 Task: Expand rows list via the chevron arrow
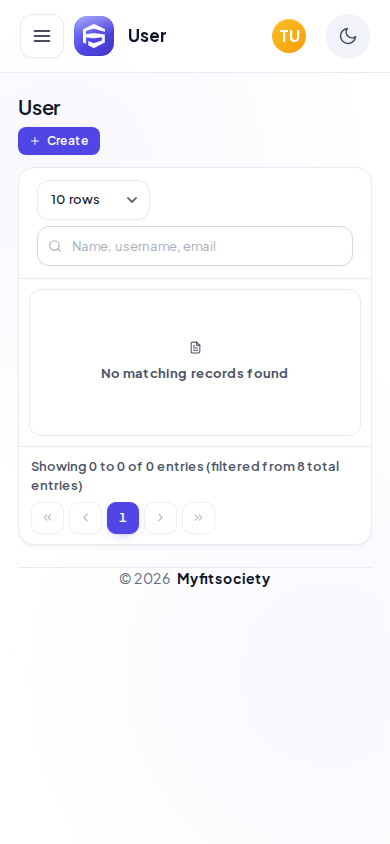(x=132, y=200)
